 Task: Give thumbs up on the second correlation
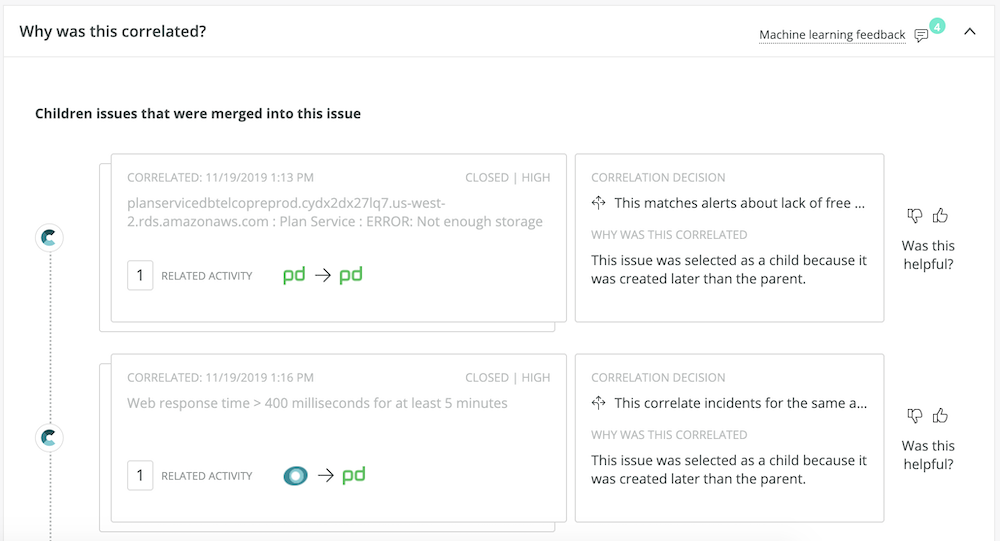(940, 416)
